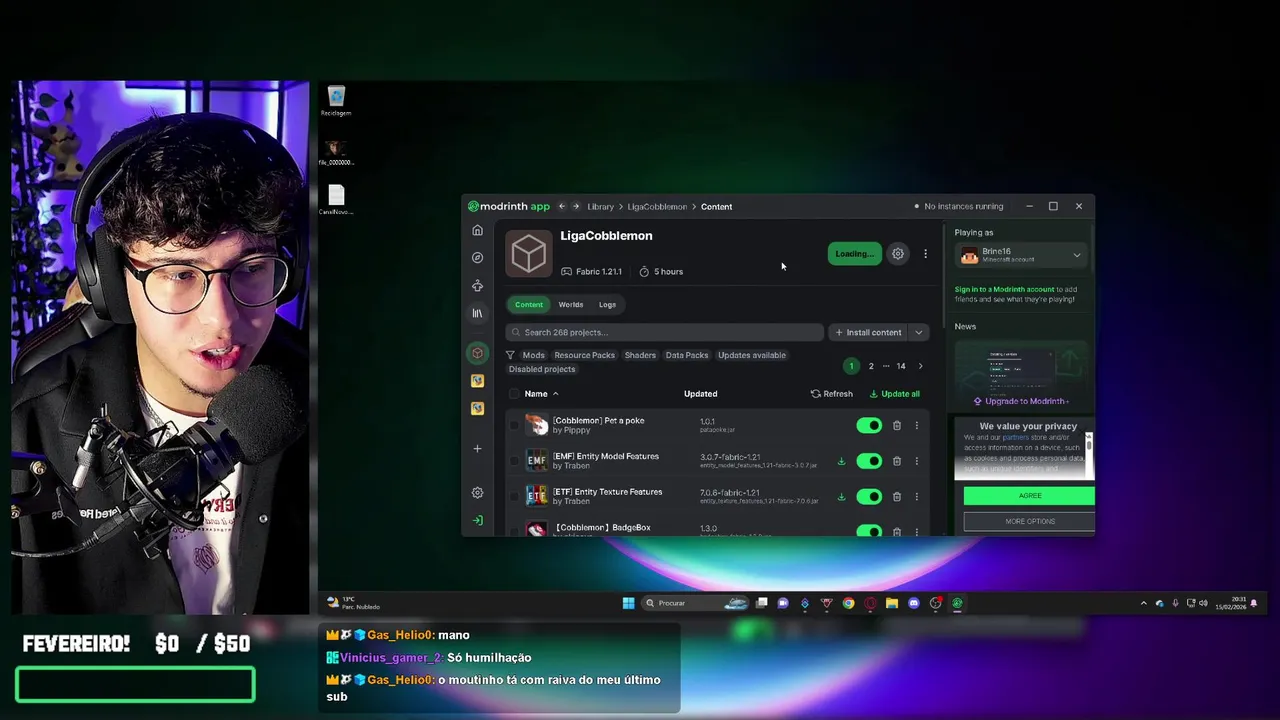The width and height of the screenshot is (1280, 720).
Task: Open the Library icon in the sidebar
Action: 477,313
